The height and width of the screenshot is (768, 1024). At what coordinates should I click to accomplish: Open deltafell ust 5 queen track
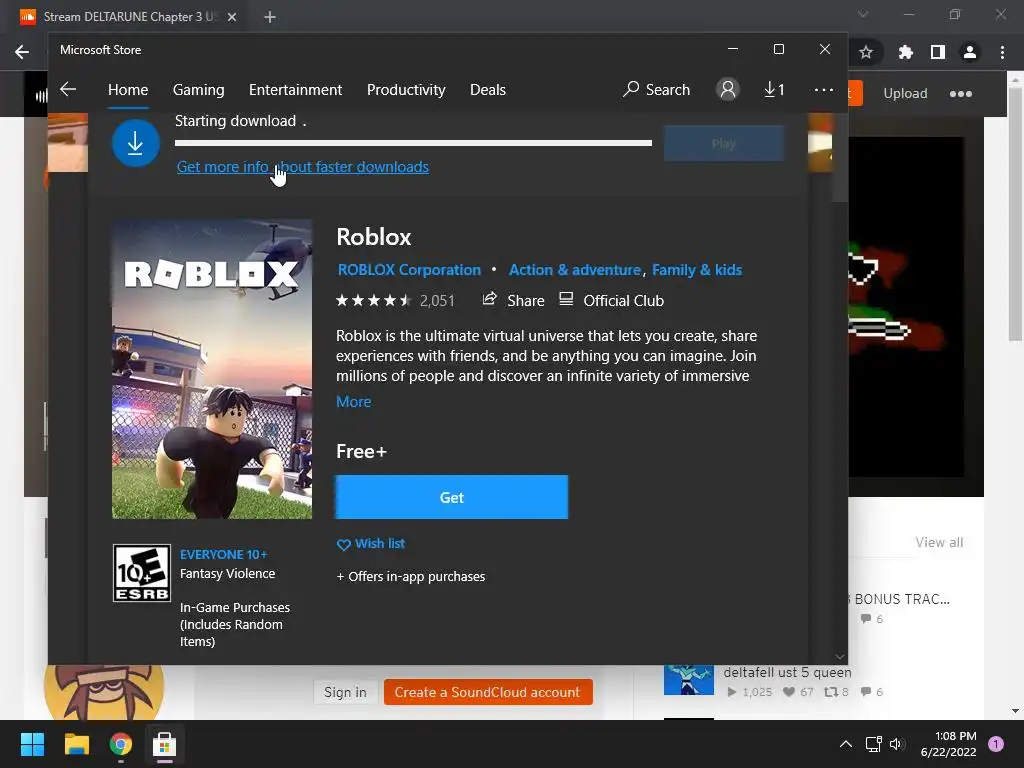787,672
